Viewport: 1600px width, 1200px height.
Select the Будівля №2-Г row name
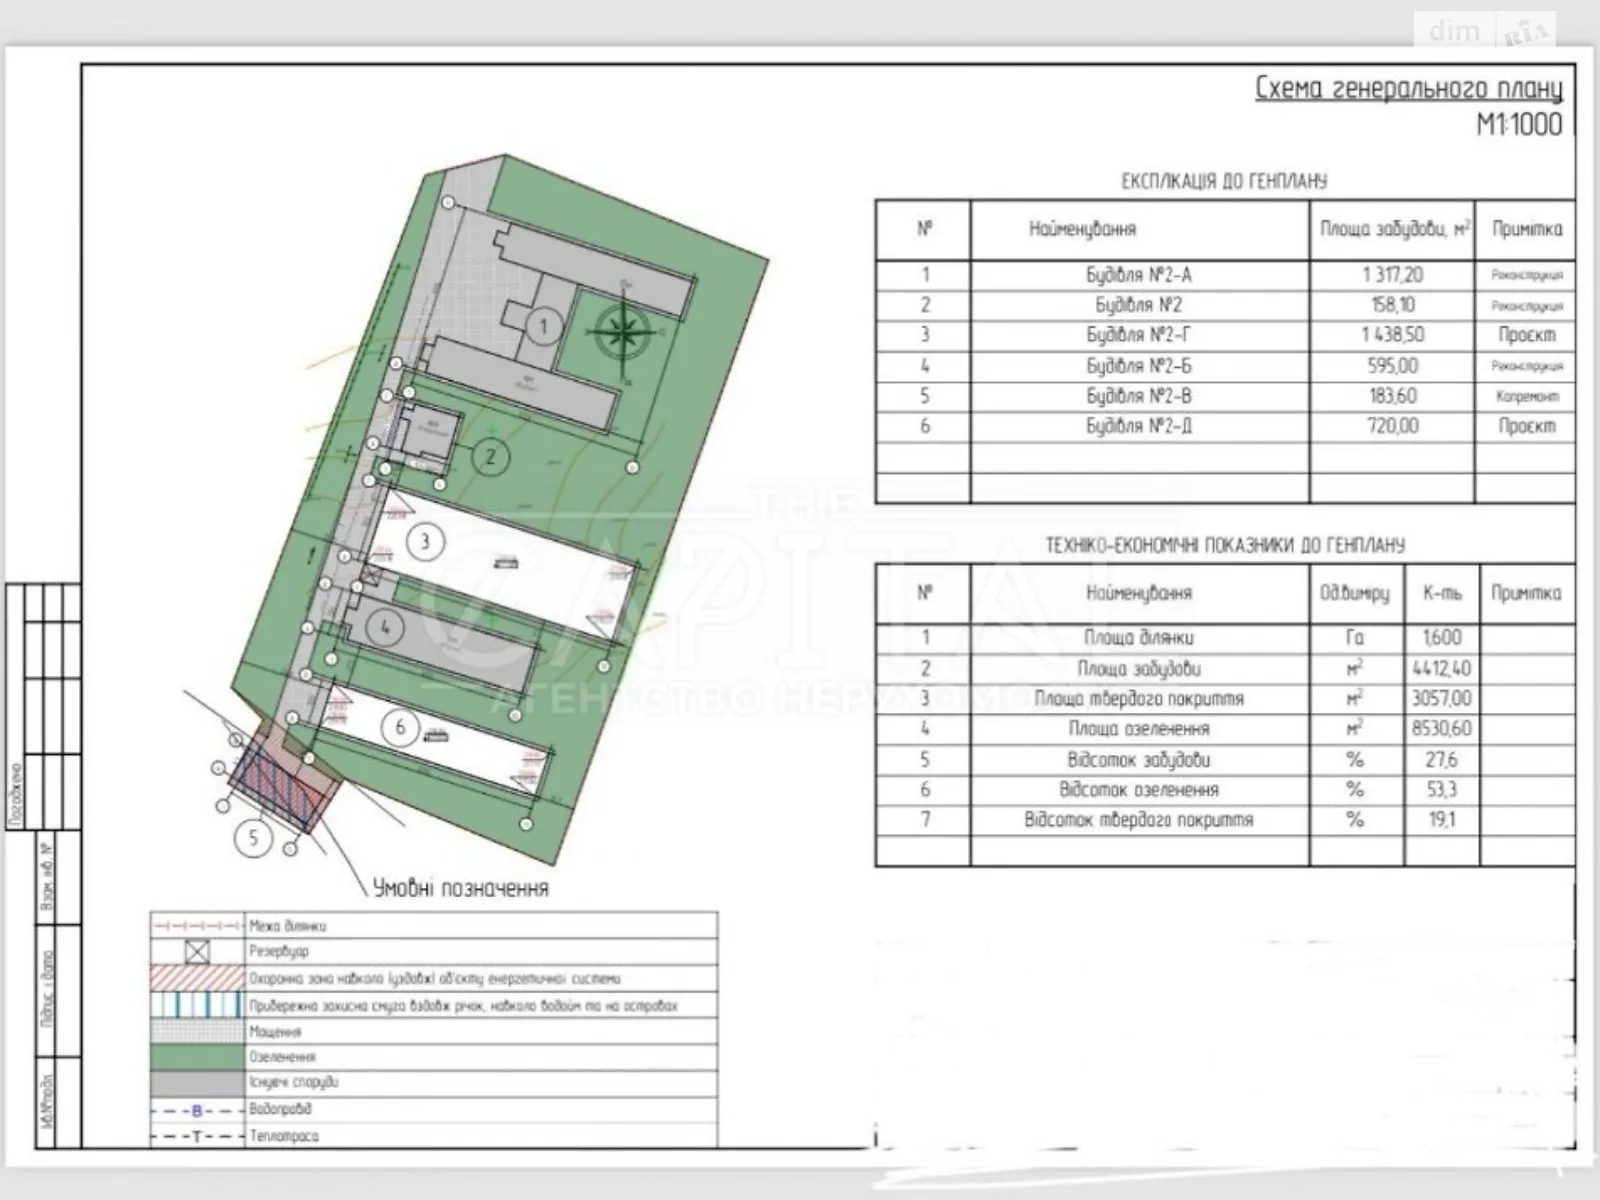[1139, 335]
